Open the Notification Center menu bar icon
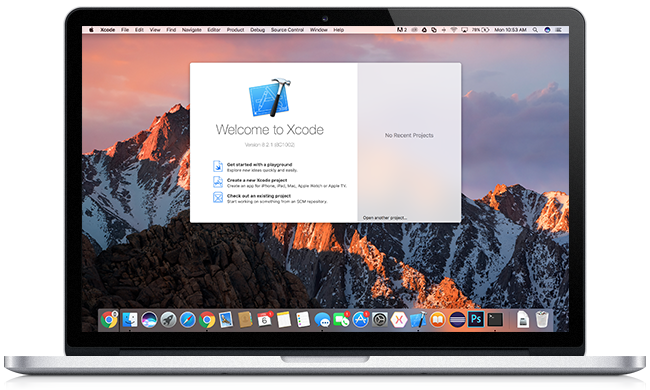This screenshot has height=390, width=650. [x=558, y=30]
